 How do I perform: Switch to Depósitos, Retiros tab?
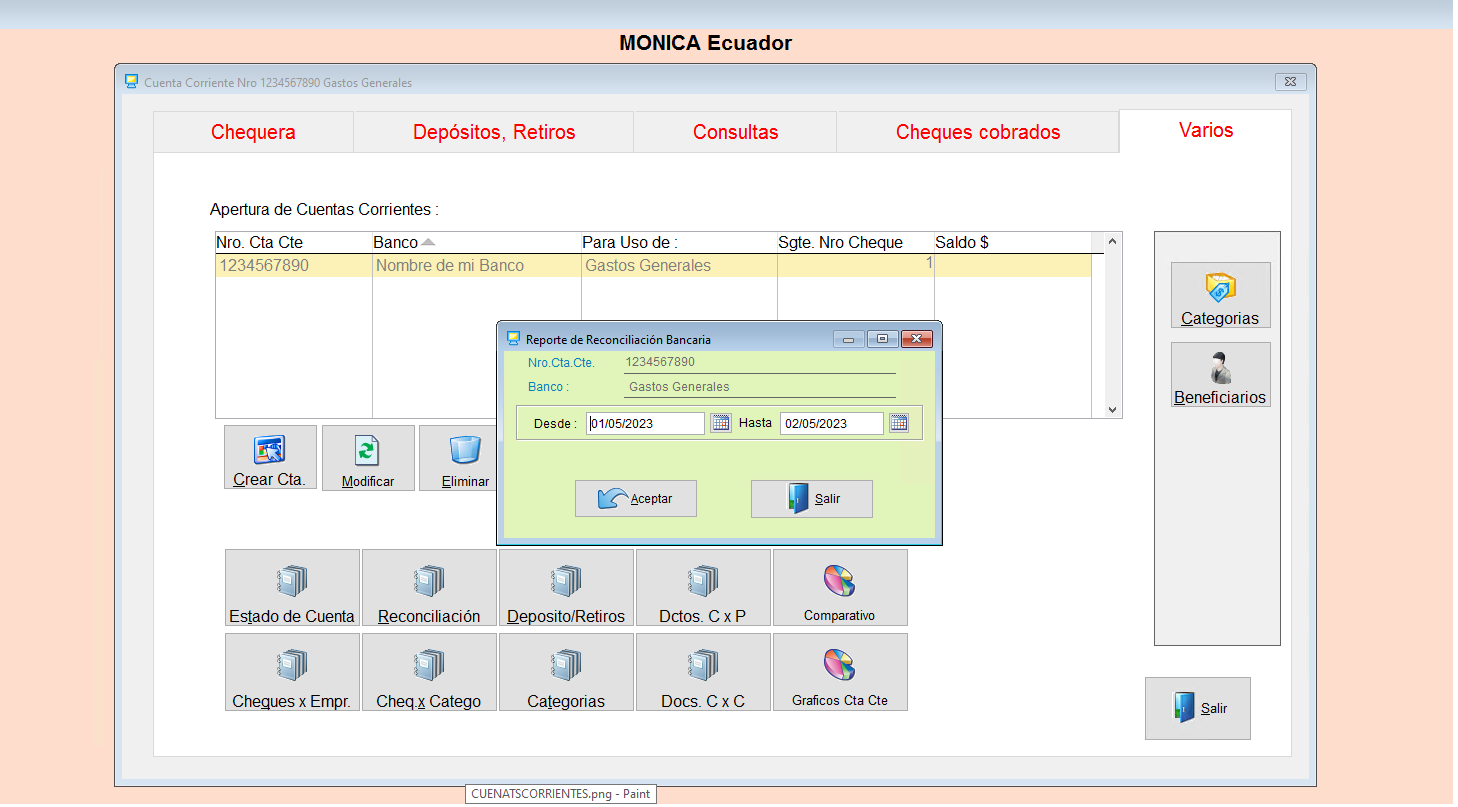(x=494, y=132)
